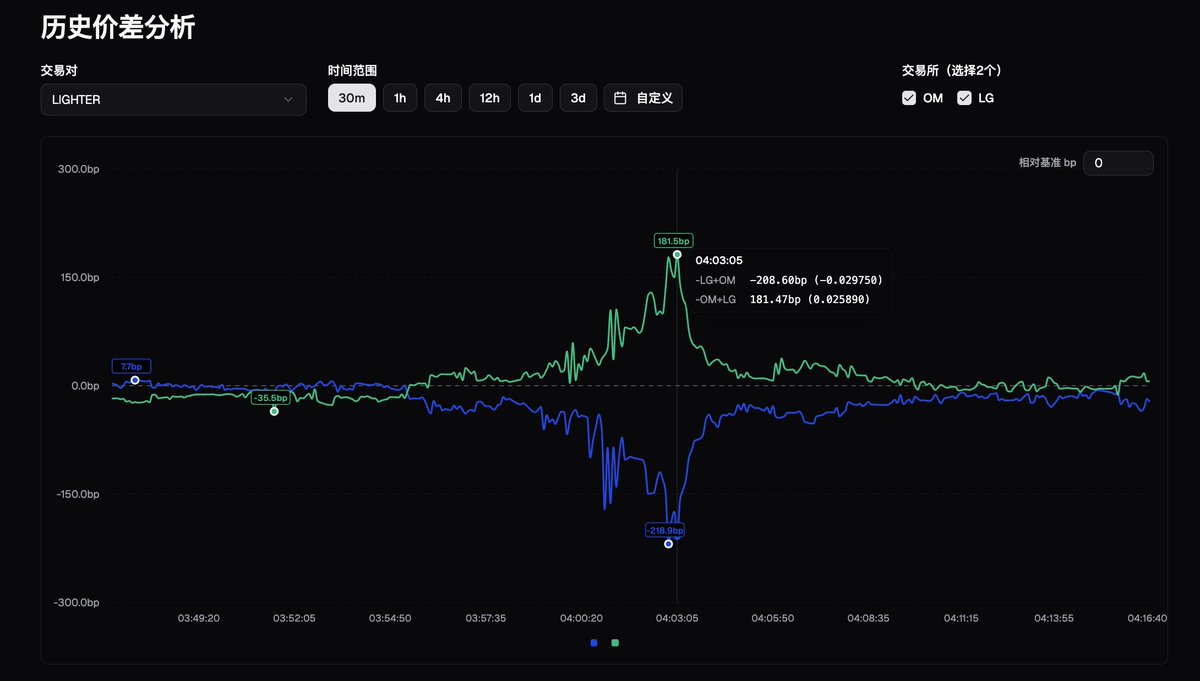Click the -OM+LG tooltip row
This screenshot has height=681, width=1200.
(x=782, y=300)
